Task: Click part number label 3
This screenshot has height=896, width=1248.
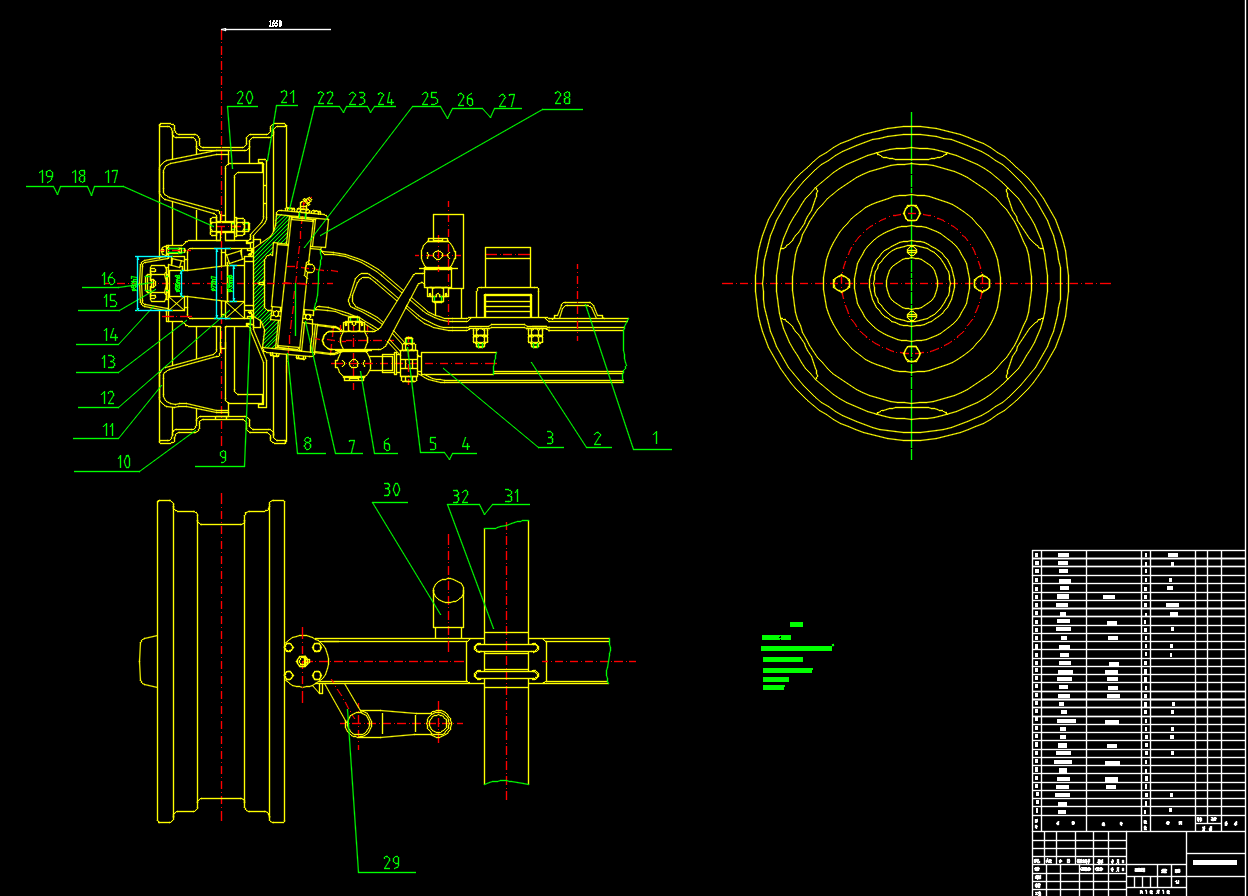Action: (x=549, y=438)
